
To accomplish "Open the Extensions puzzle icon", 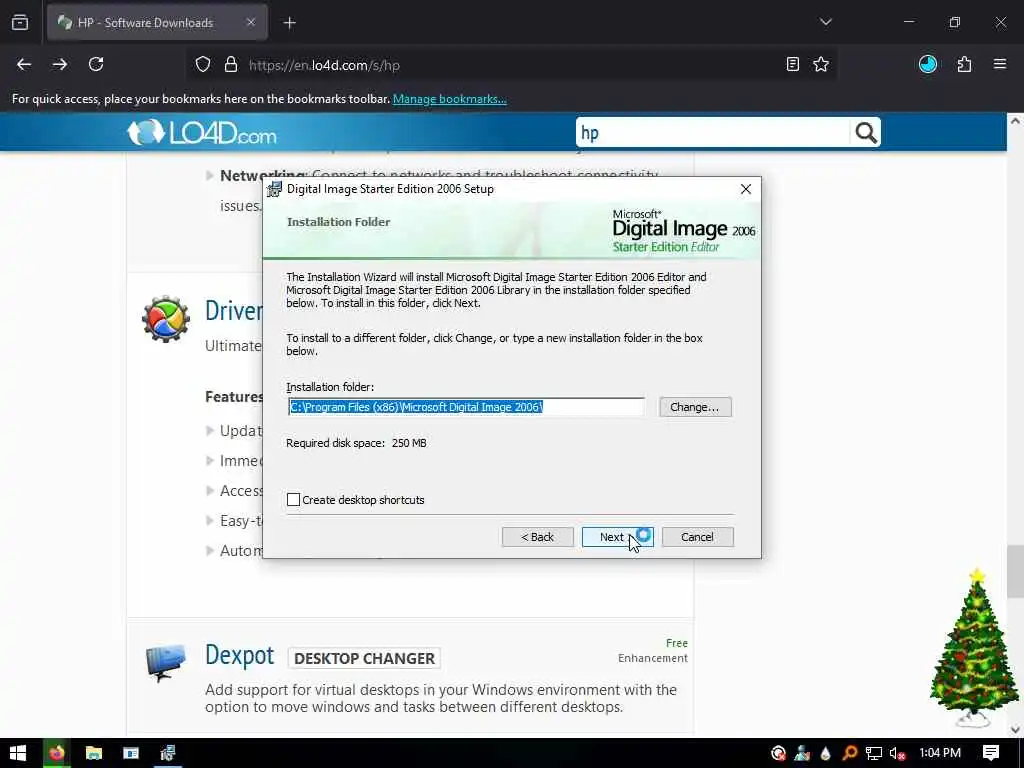I will pyautogui.click(x=964, y=64).
